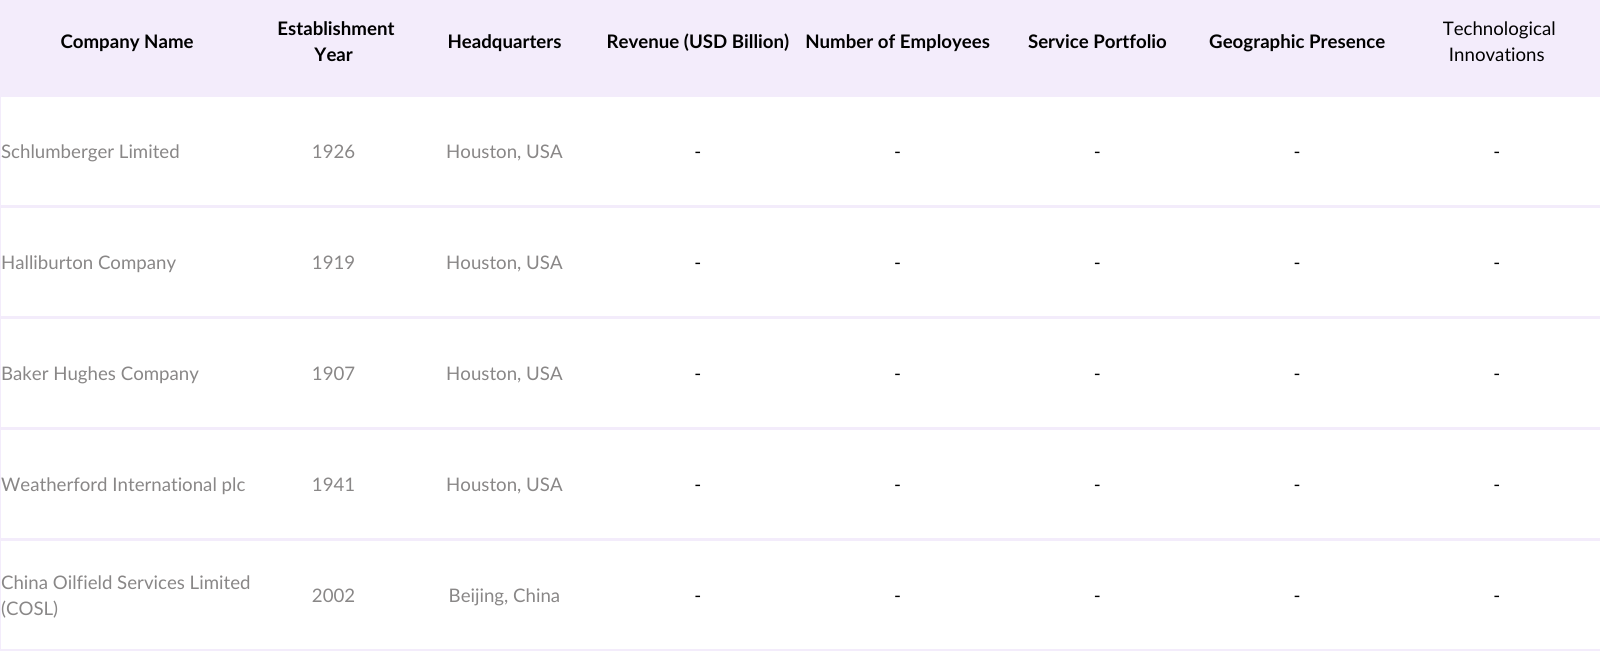1600x653 pixels.
Task: Select the Schlumberger Limited company name
Action: [x=90, y=152]
